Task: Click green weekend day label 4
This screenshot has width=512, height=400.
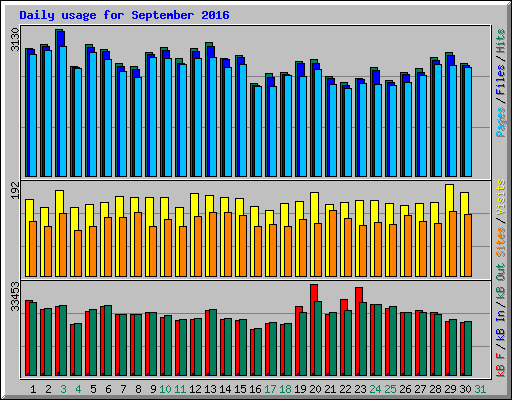Action: tap(78, 389)
